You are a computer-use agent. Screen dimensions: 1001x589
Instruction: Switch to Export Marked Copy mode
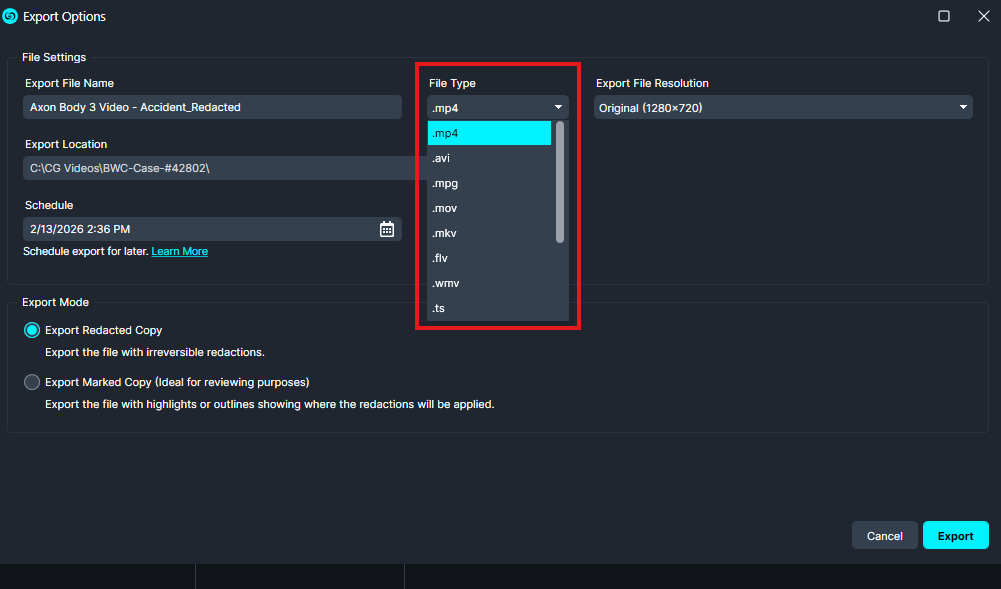pyautogui.click(x=31, y=381)
